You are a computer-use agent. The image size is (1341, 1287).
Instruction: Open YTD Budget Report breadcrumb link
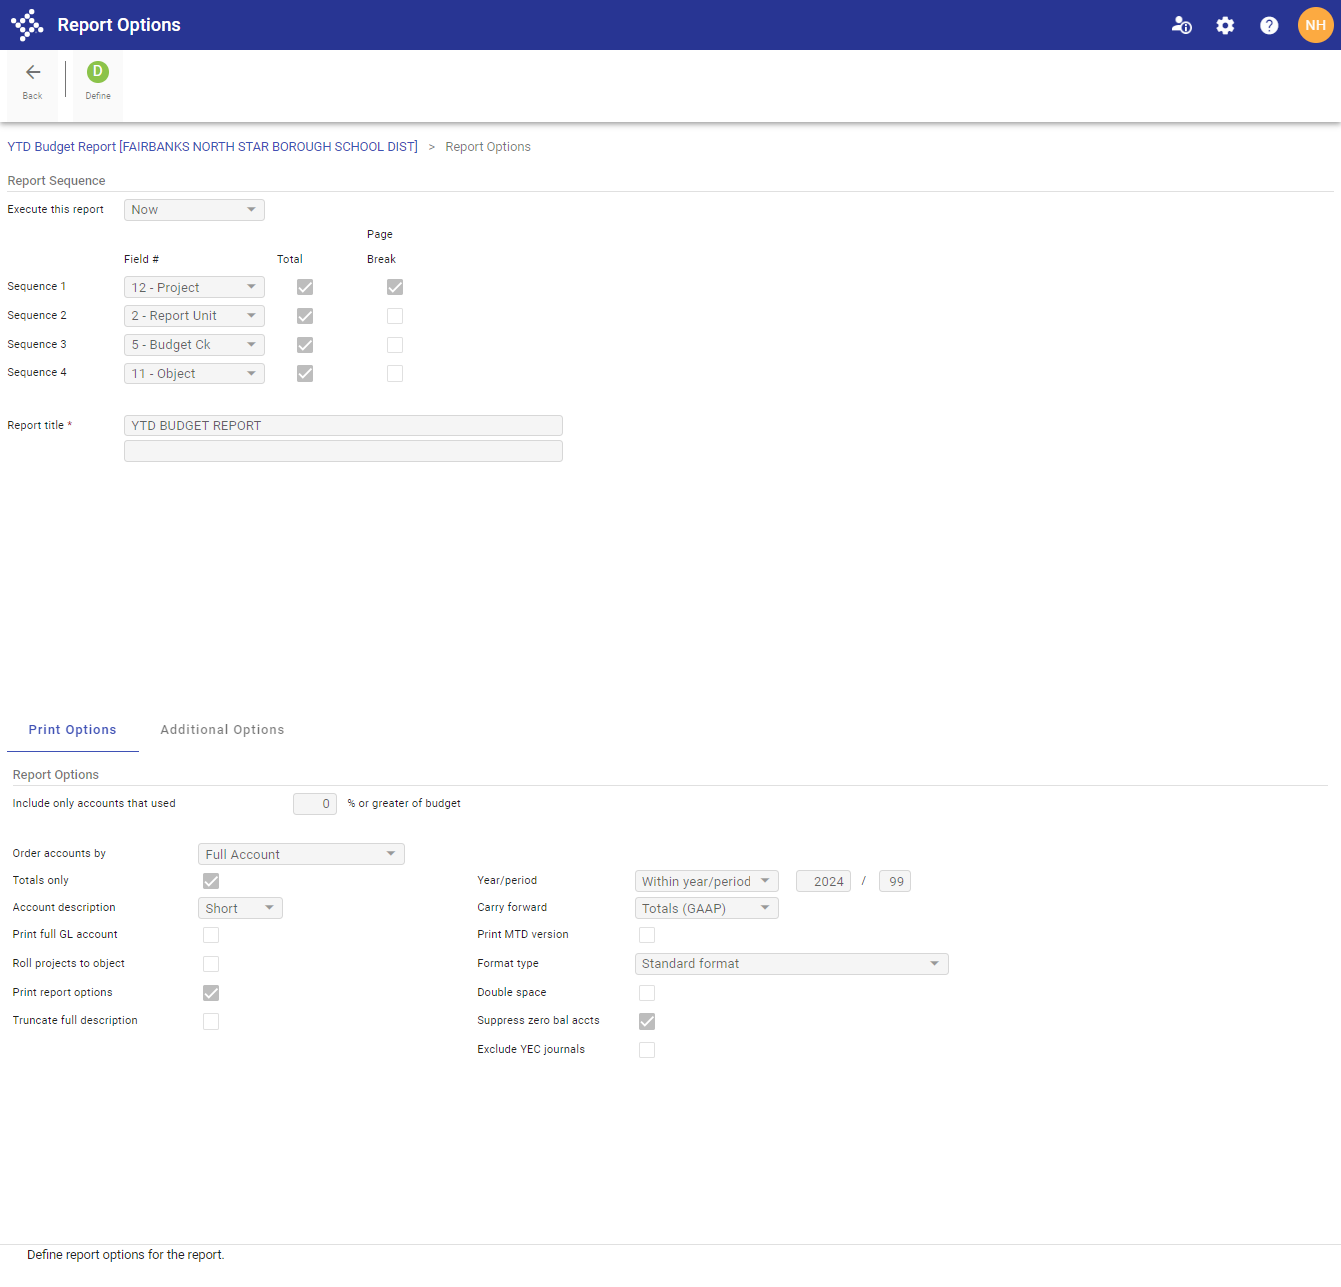coord(213,147)
